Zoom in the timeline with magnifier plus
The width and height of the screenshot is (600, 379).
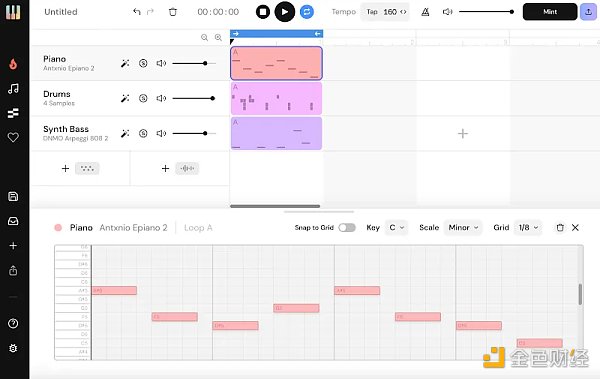coord(218,38)
